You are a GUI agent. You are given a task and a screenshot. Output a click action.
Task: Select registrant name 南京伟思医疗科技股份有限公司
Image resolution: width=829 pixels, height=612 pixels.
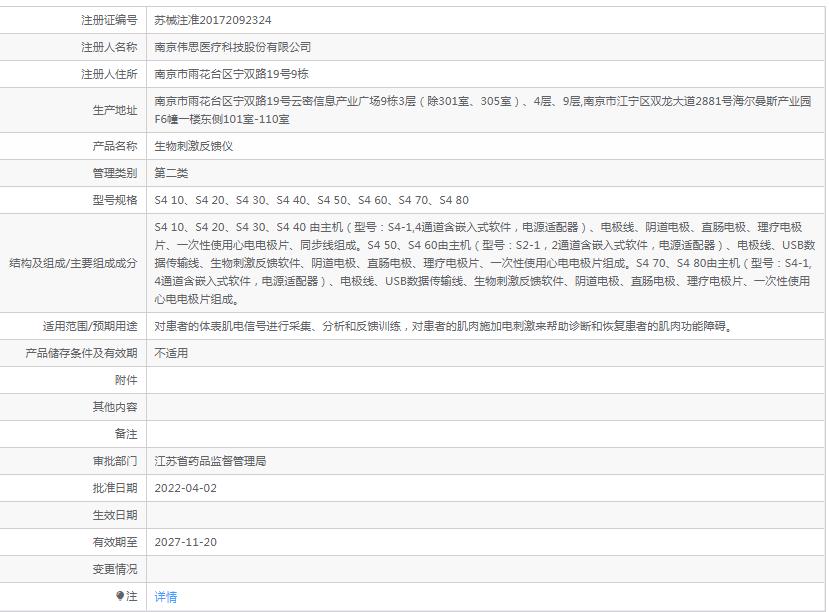tap(233, 47)
